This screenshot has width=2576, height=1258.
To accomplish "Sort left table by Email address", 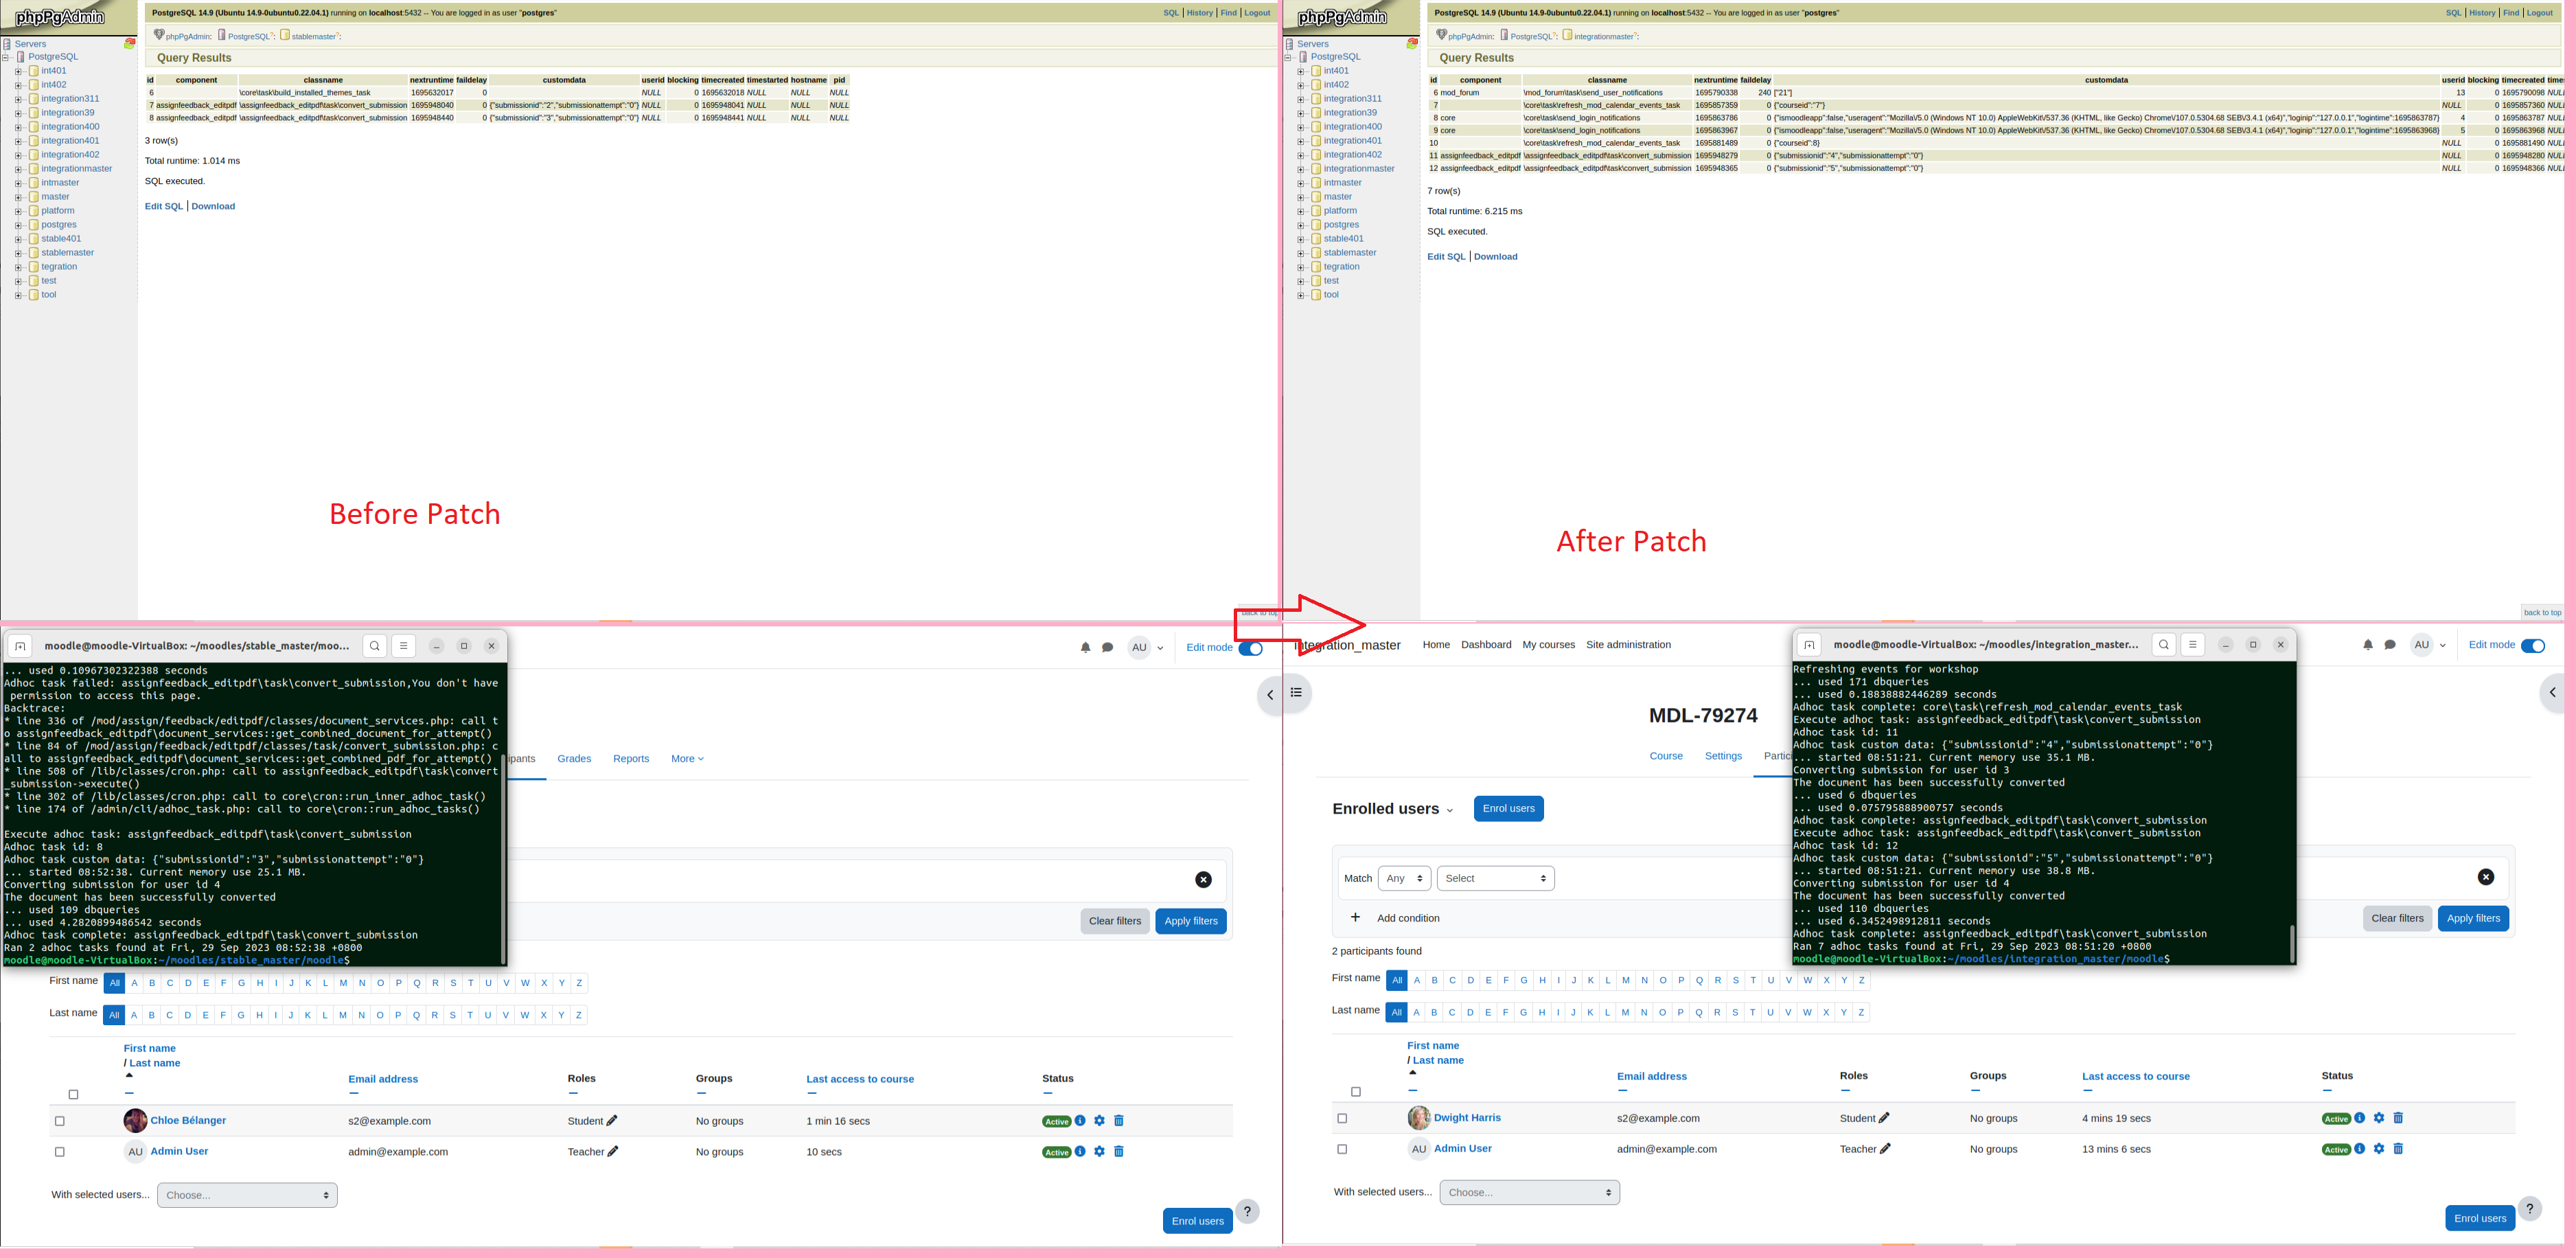I will pos(383,1079).
